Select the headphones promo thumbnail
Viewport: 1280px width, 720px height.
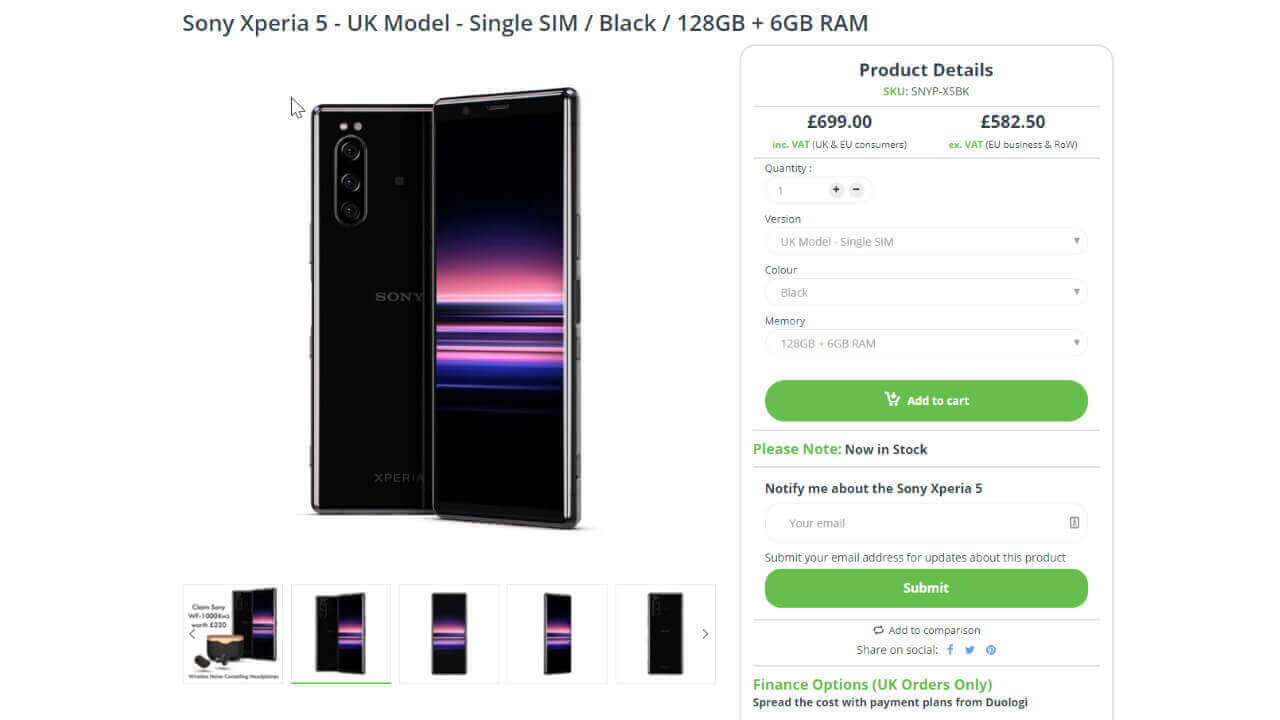(233, 633)
